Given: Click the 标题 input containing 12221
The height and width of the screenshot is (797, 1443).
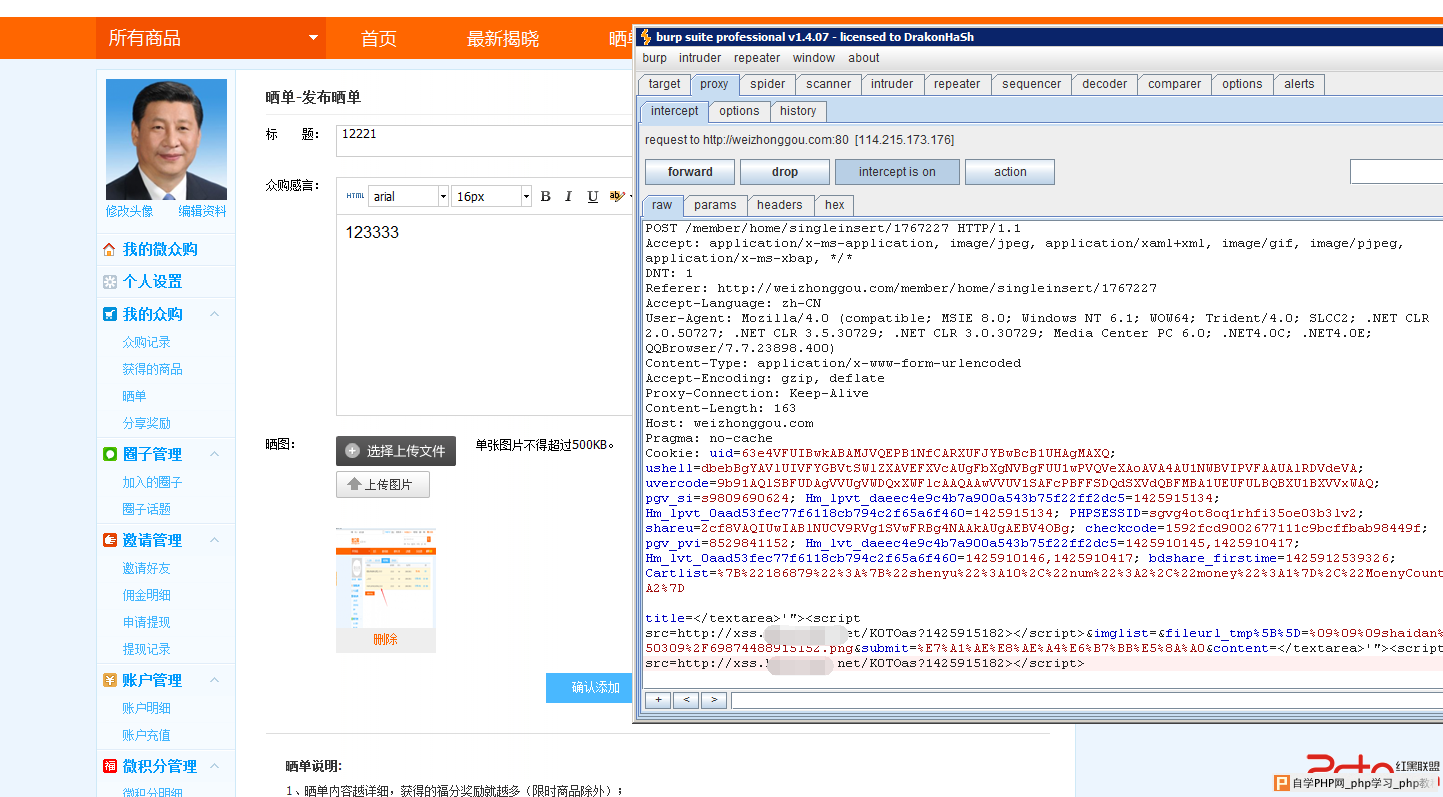Looking at the screenshot, I should tap(485, 141).
